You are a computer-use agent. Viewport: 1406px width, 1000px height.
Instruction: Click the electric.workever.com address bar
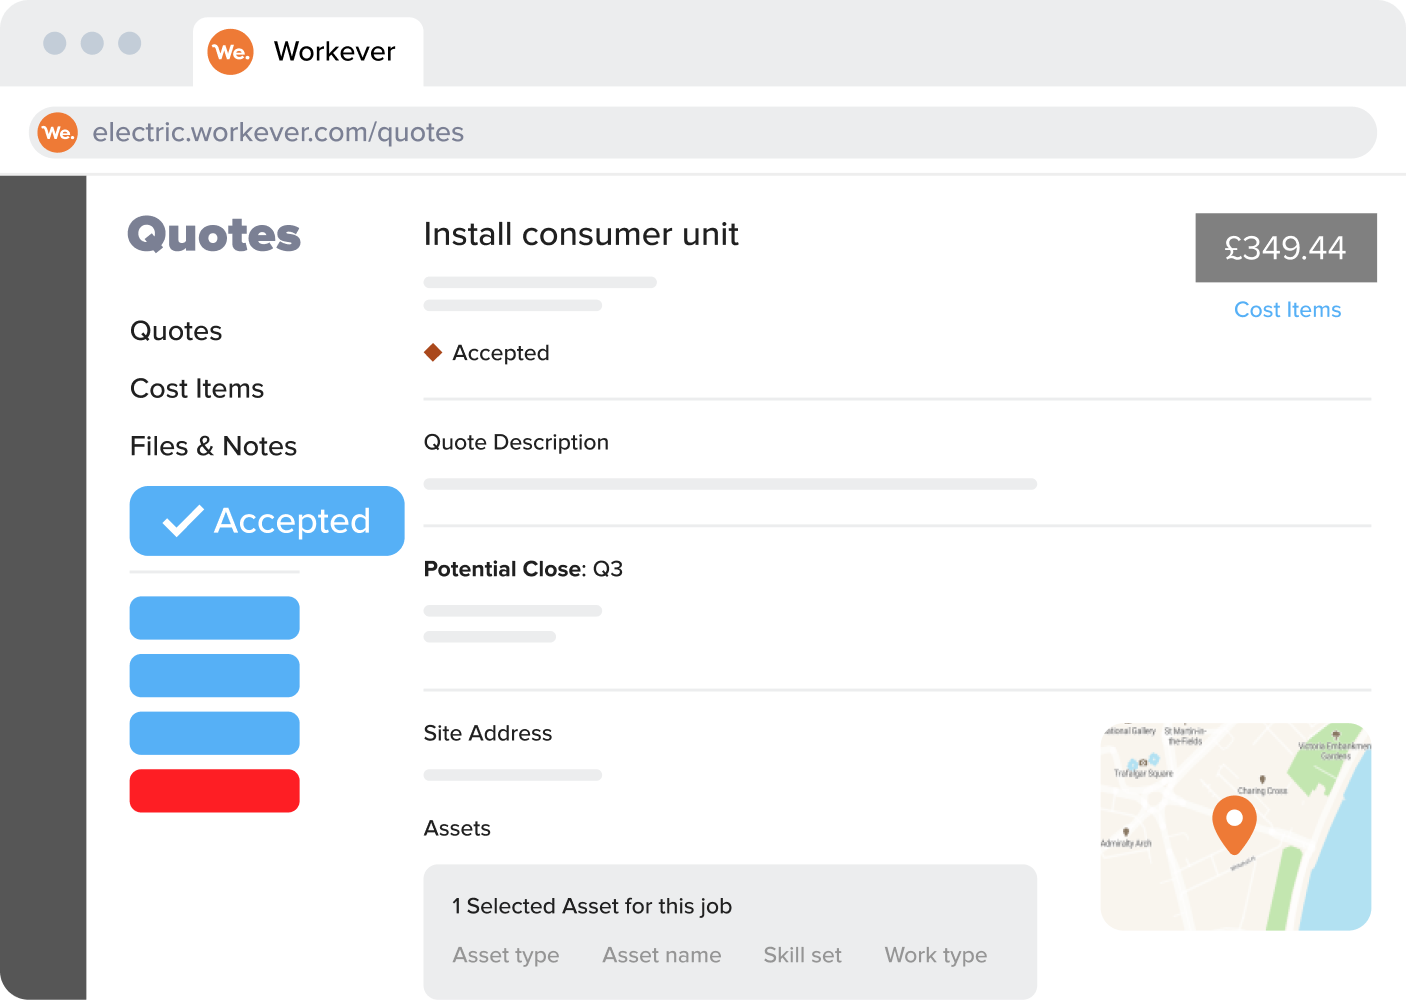coord(278,132)
